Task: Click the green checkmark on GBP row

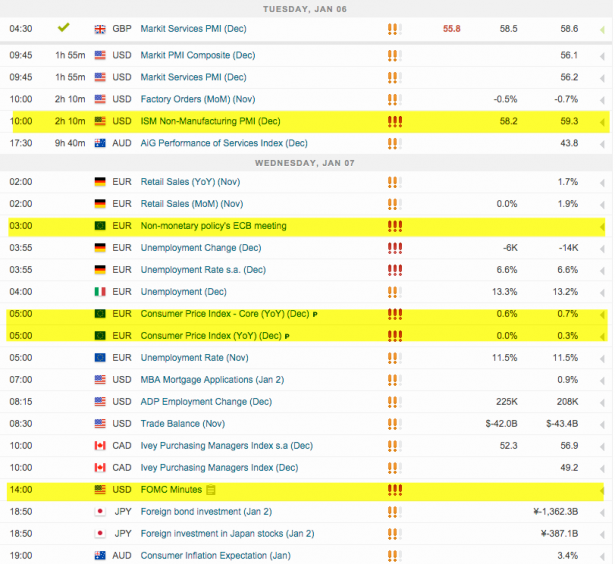Action: tap(64, 27)
